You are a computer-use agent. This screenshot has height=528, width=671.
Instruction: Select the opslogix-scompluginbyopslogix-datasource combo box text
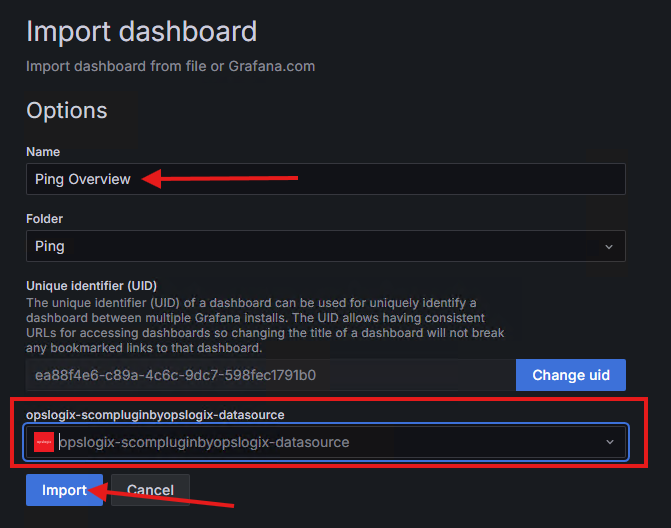click(205, 442)
